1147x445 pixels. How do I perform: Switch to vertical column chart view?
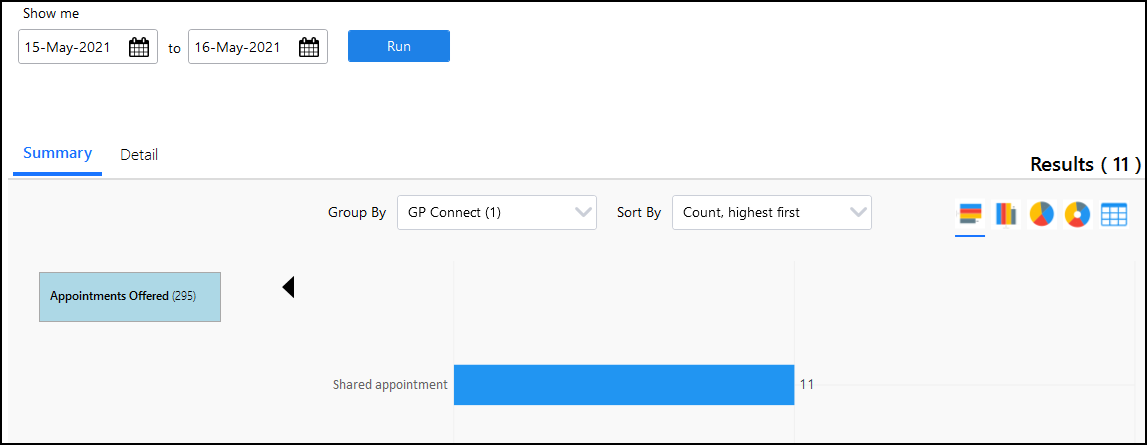point(1006,214)
